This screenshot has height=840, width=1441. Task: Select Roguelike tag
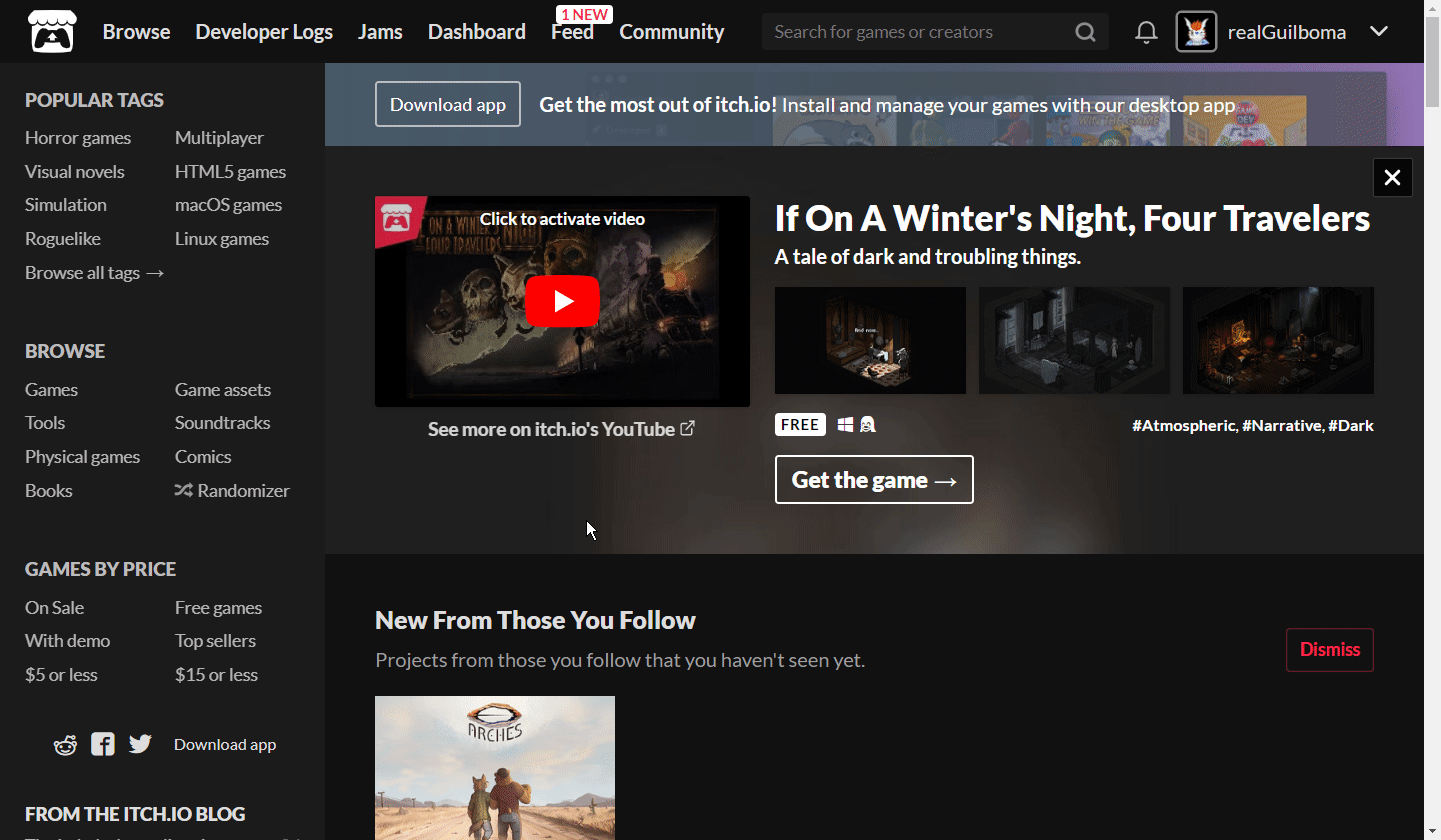[x=63, y=239]
